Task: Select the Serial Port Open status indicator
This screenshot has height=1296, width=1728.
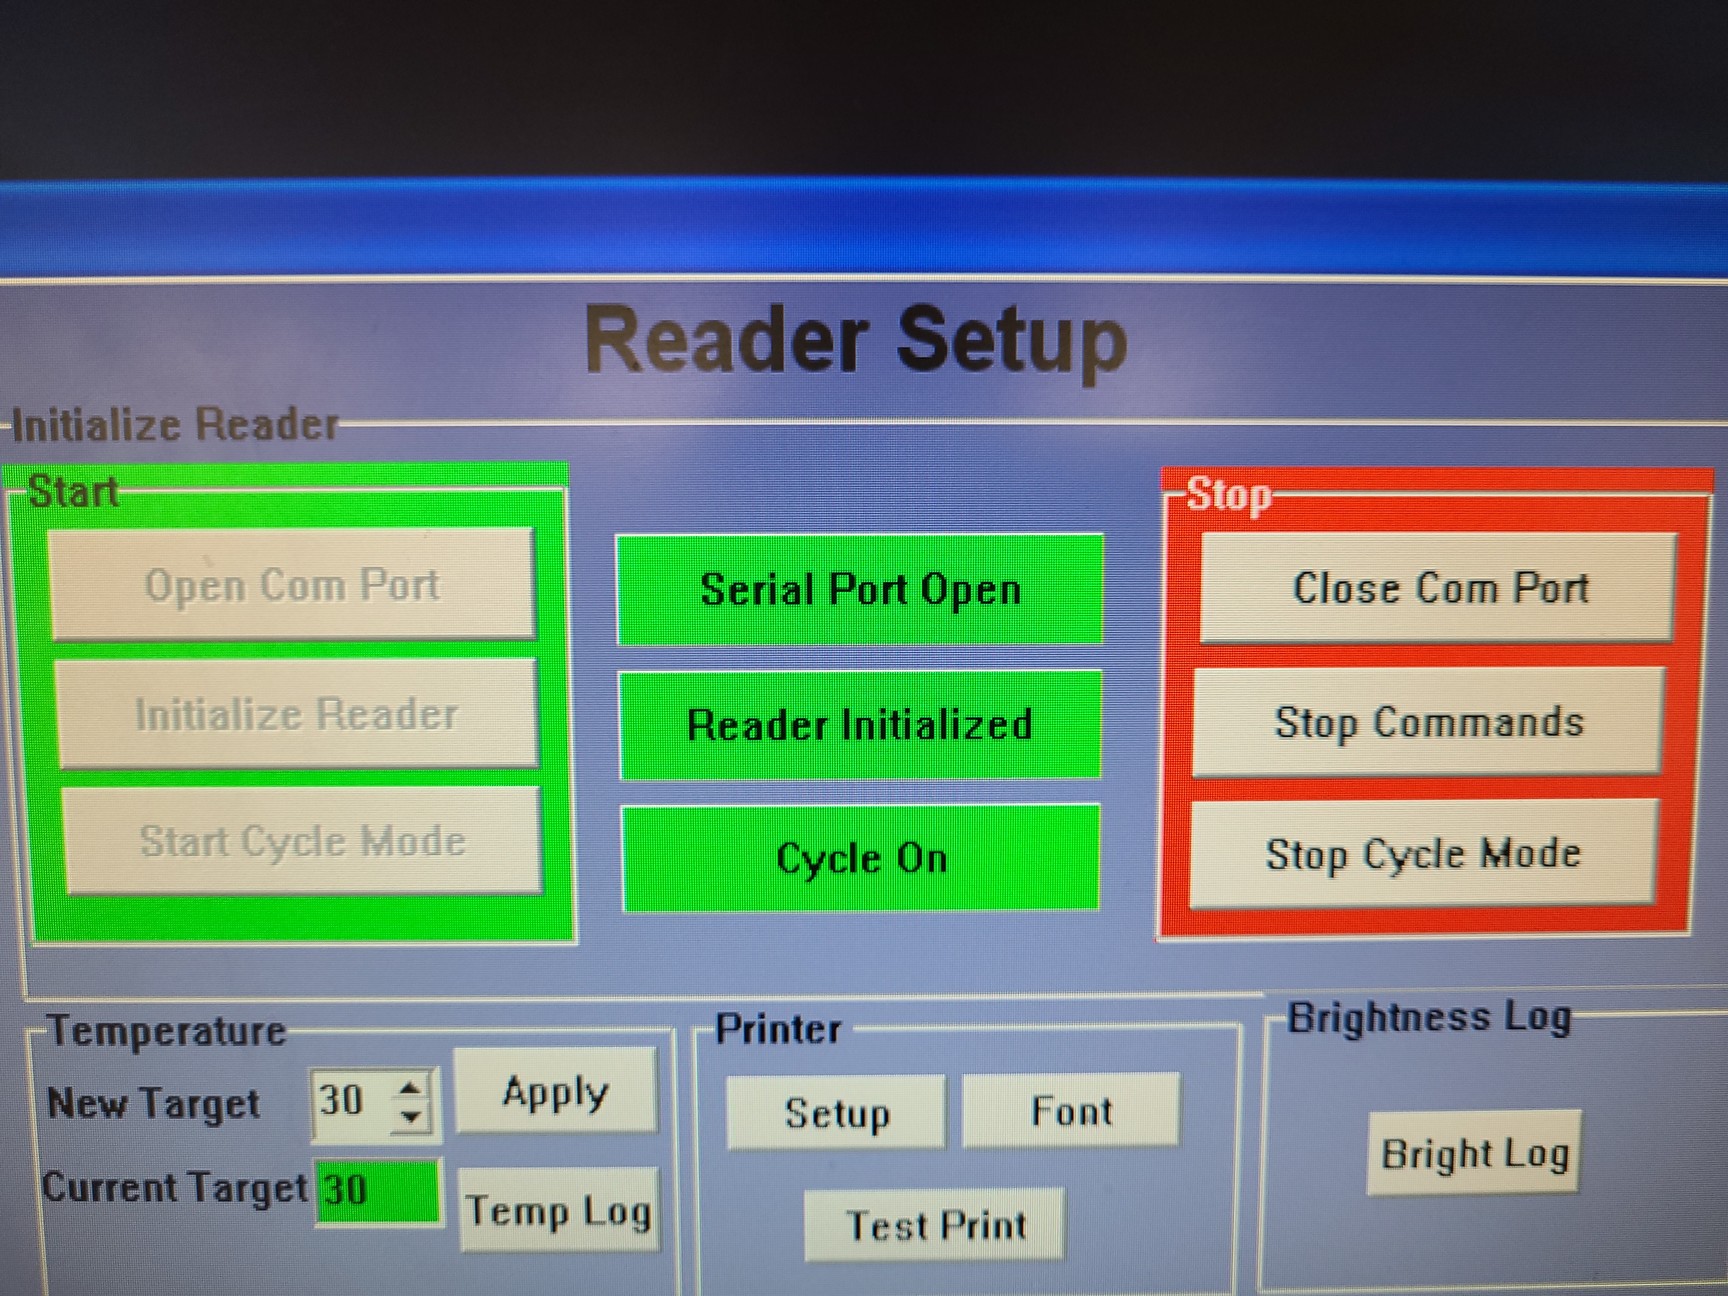Action: (860, 590)
